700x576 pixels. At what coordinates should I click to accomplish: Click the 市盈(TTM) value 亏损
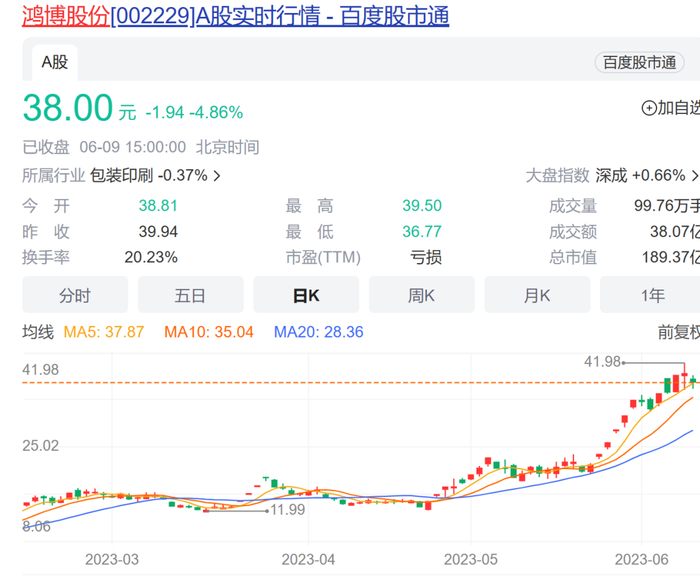(426, 258)
